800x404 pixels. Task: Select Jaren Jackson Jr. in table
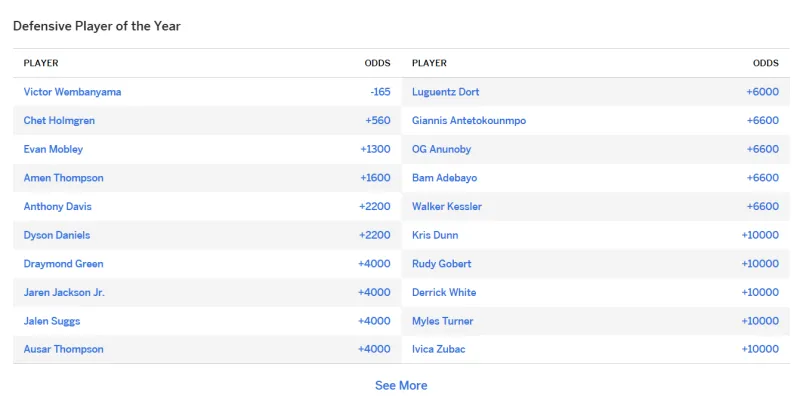coord(64,293)
